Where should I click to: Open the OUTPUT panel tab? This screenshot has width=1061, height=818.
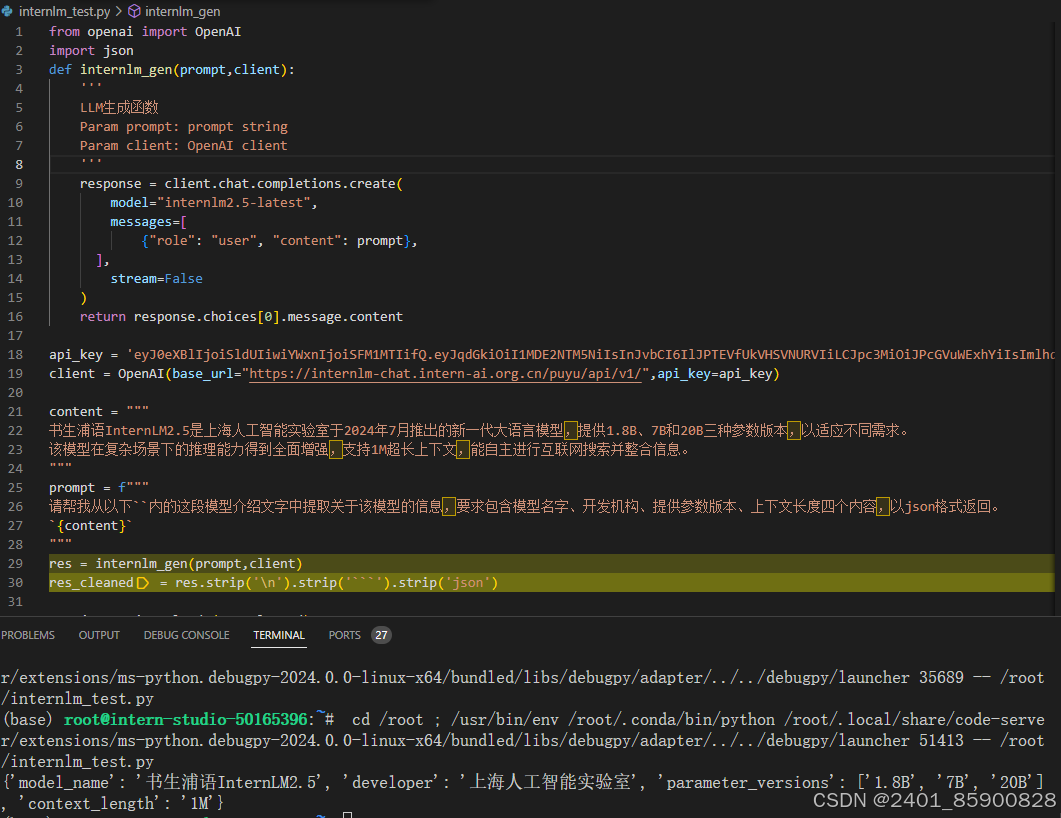[98, 634]
